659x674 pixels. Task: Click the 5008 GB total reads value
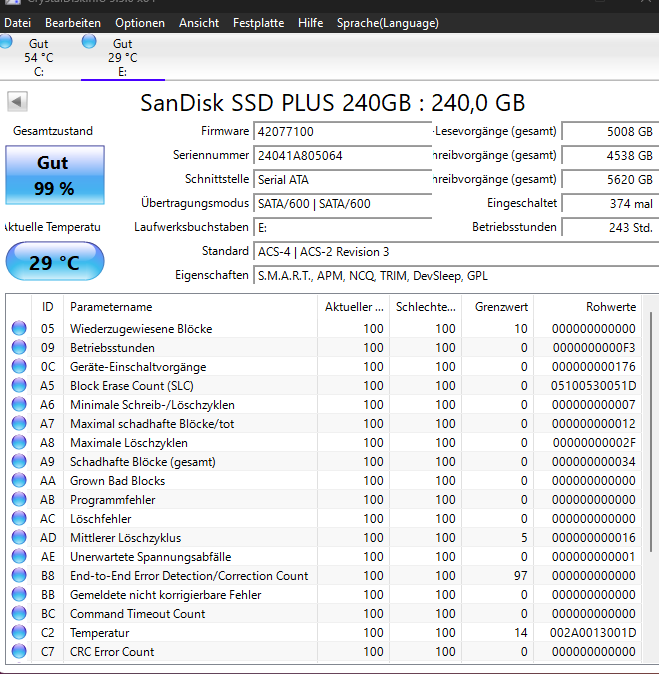[x=610, y=132]
